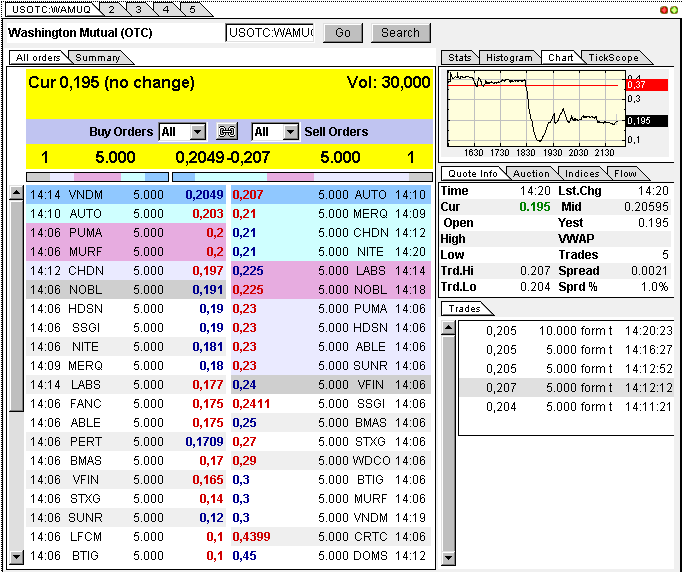The height and width of the screenshot is (572, 682).
Task: Click the order book scrollbar thumb
Action: pyautogui.click(x=17, y=305)
